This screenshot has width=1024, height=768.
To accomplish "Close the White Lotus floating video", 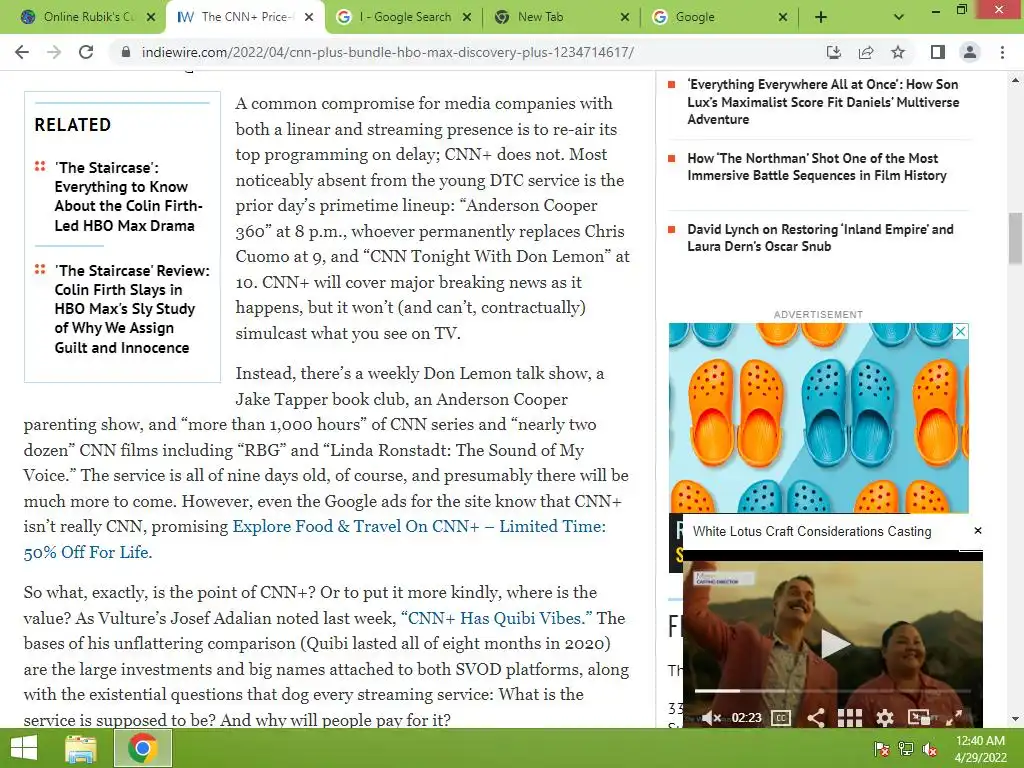I will [x=978, y=530].
